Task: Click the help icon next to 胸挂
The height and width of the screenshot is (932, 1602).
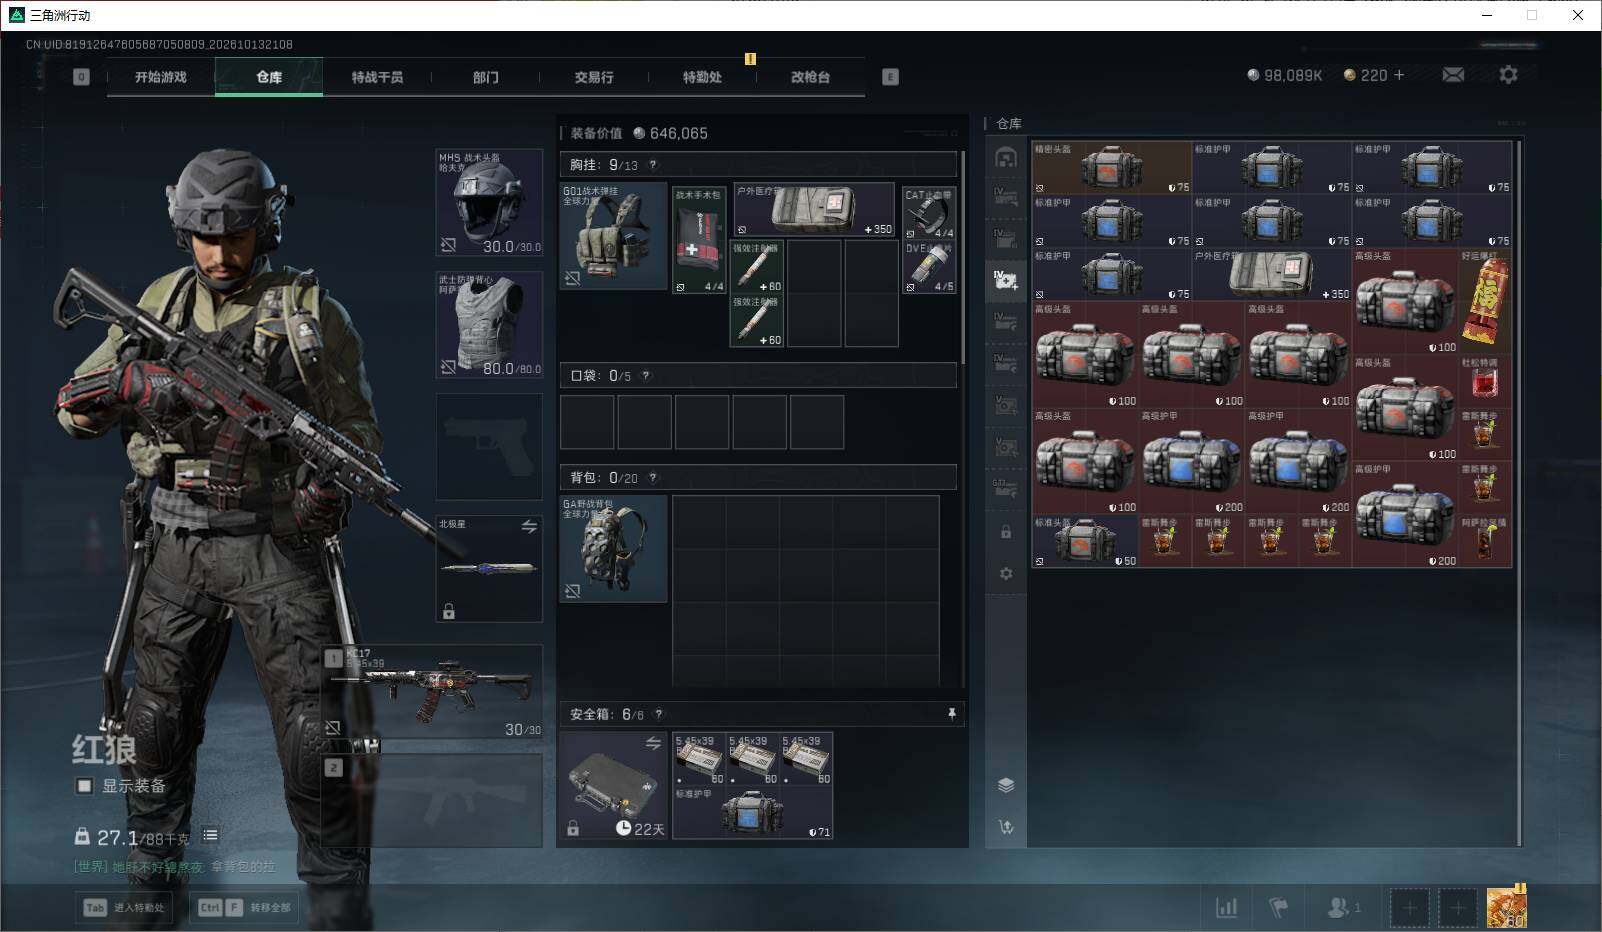Action: tap(653, 165)
